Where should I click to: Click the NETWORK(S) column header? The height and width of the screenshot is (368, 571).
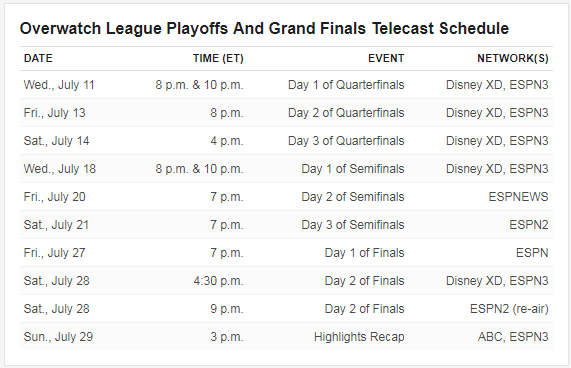pyautogui.click(x=512, y=58)
